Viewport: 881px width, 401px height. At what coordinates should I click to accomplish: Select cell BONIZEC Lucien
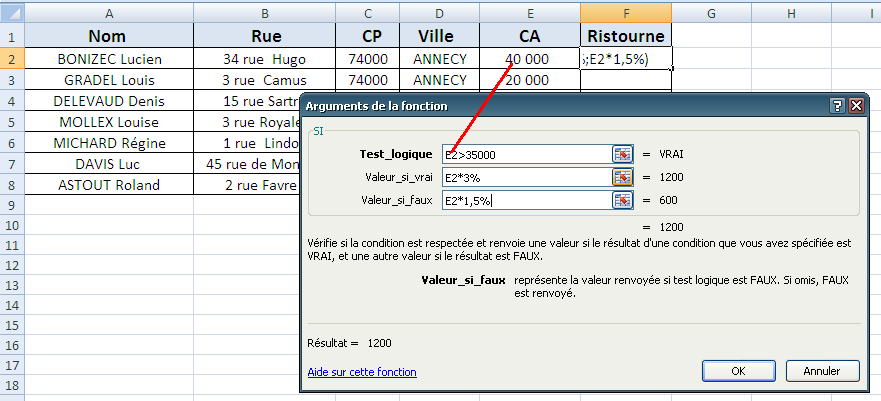[109, 59]
